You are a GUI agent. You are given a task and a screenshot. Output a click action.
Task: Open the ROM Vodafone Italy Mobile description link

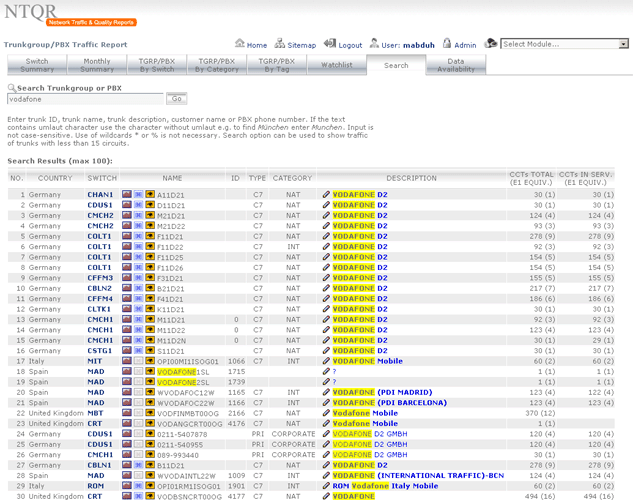tap(385, 486)
